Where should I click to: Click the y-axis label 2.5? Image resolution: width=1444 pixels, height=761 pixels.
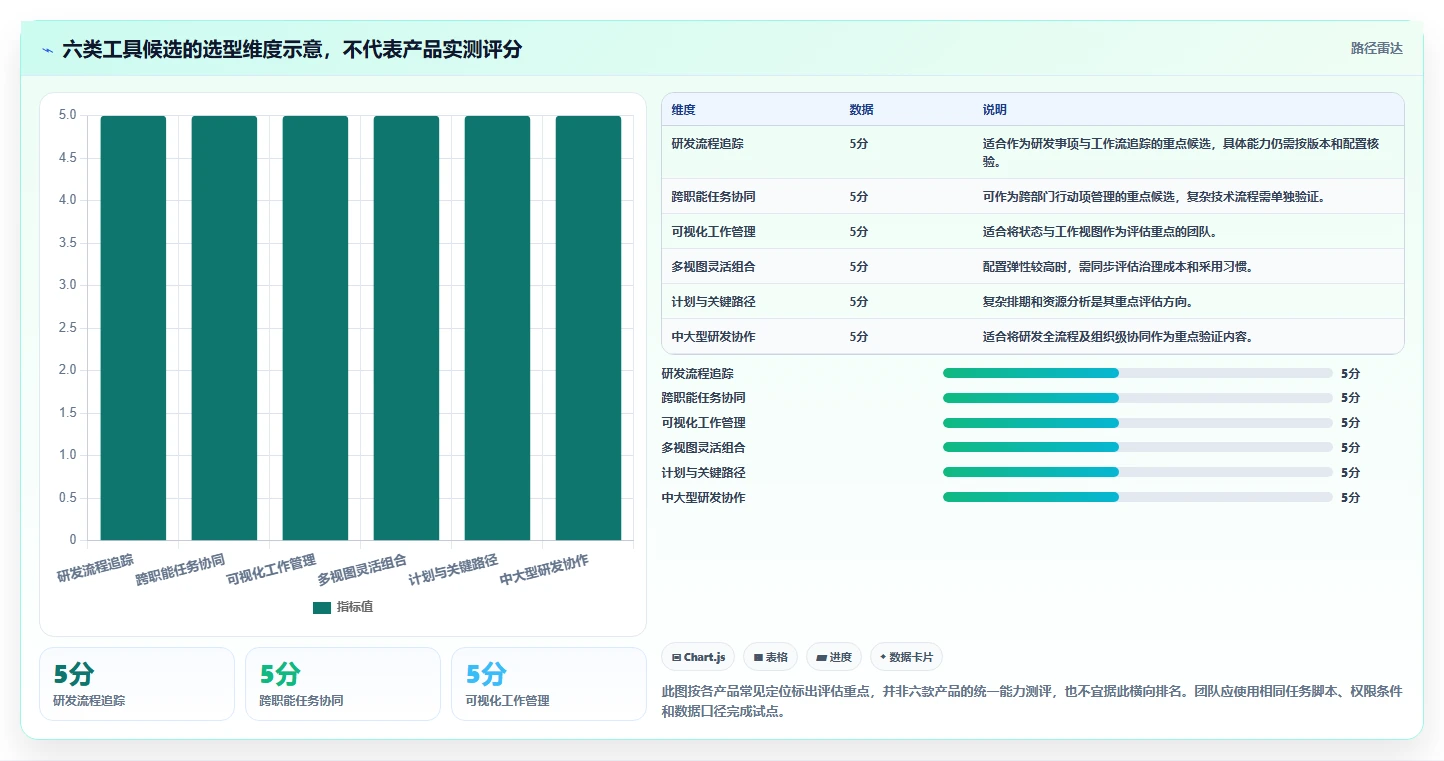[x=67, y=328]
